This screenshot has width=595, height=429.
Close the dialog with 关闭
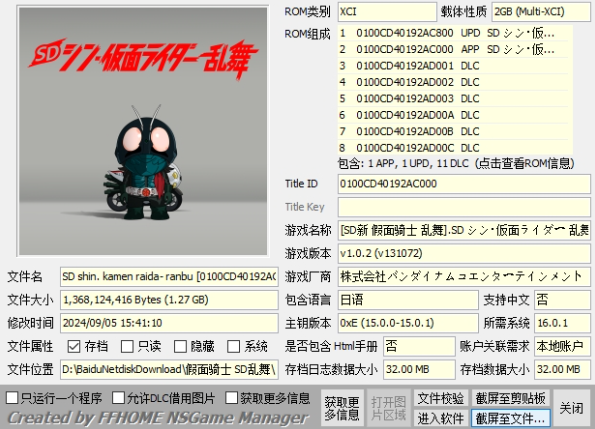571,408
